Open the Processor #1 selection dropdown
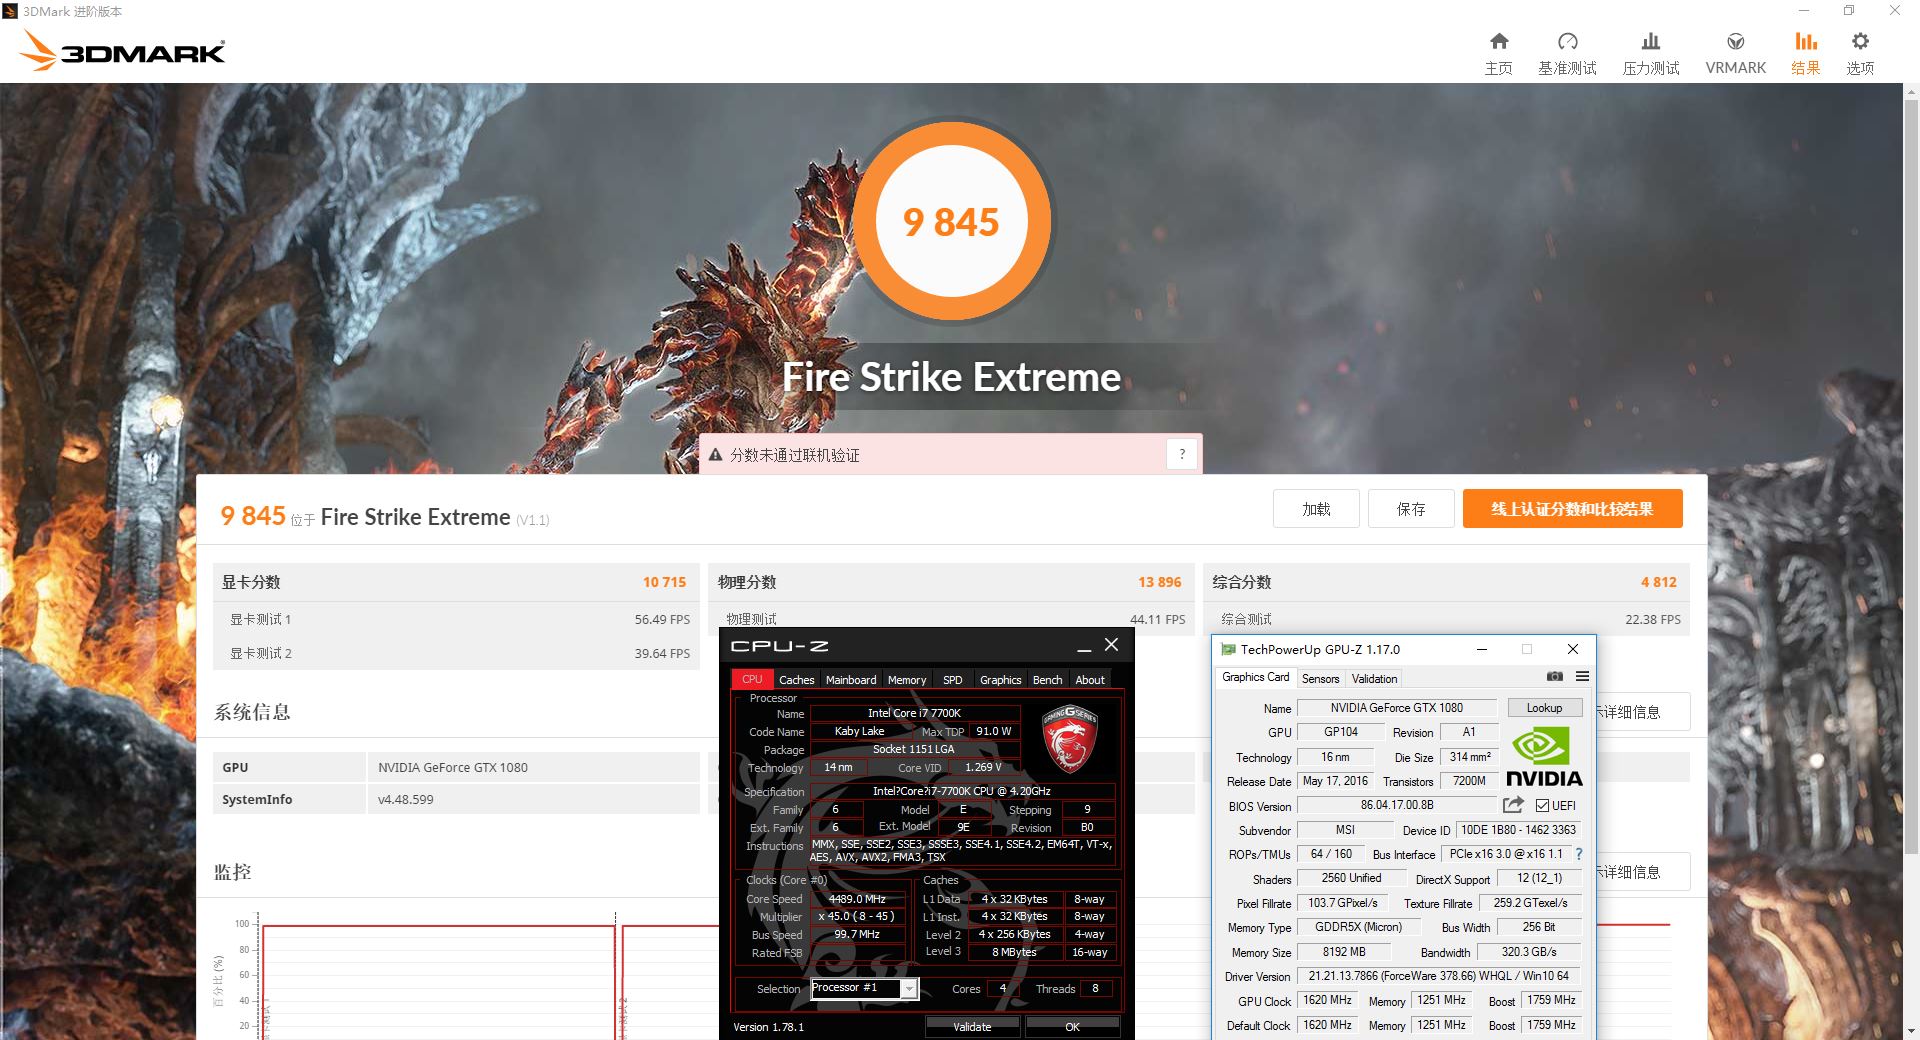The width and height of the screenshot is (1920, 1040). point(864,988)
